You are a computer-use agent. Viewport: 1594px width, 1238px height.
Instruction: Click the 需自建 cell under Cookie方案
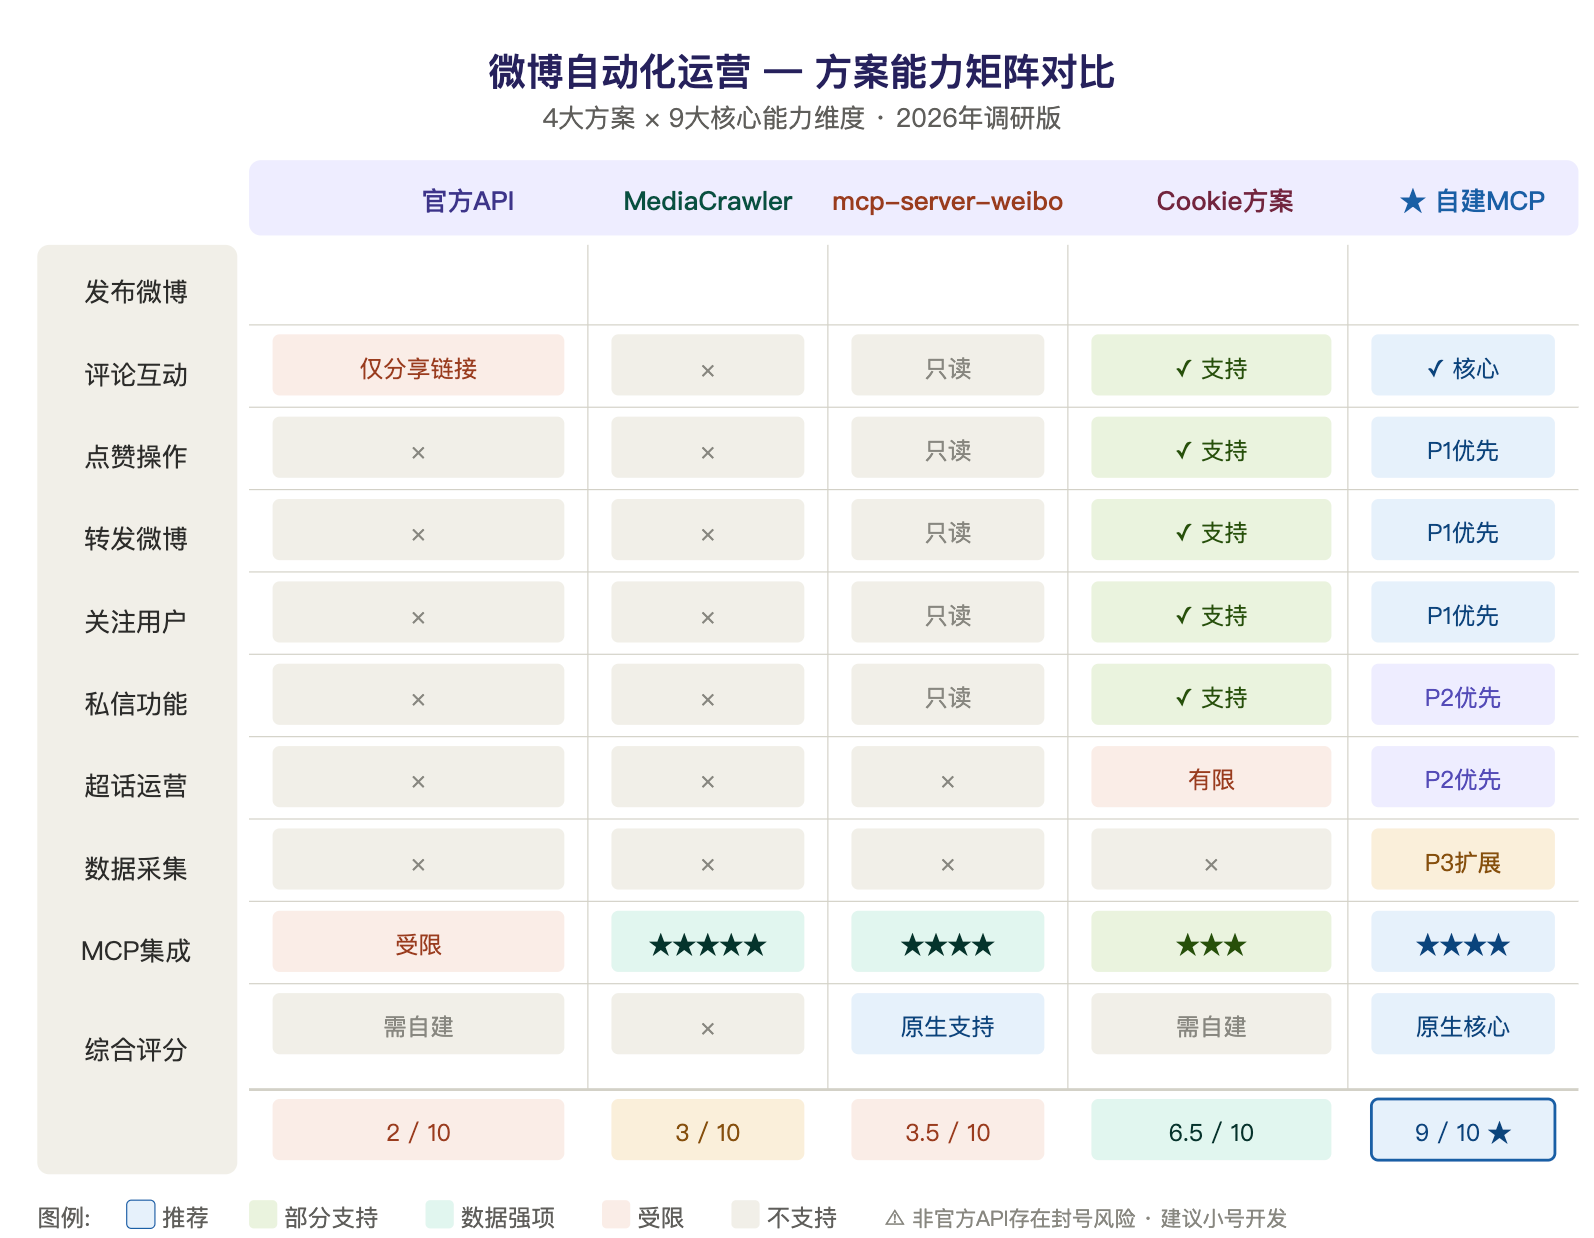click(x=1211, y=1024)
